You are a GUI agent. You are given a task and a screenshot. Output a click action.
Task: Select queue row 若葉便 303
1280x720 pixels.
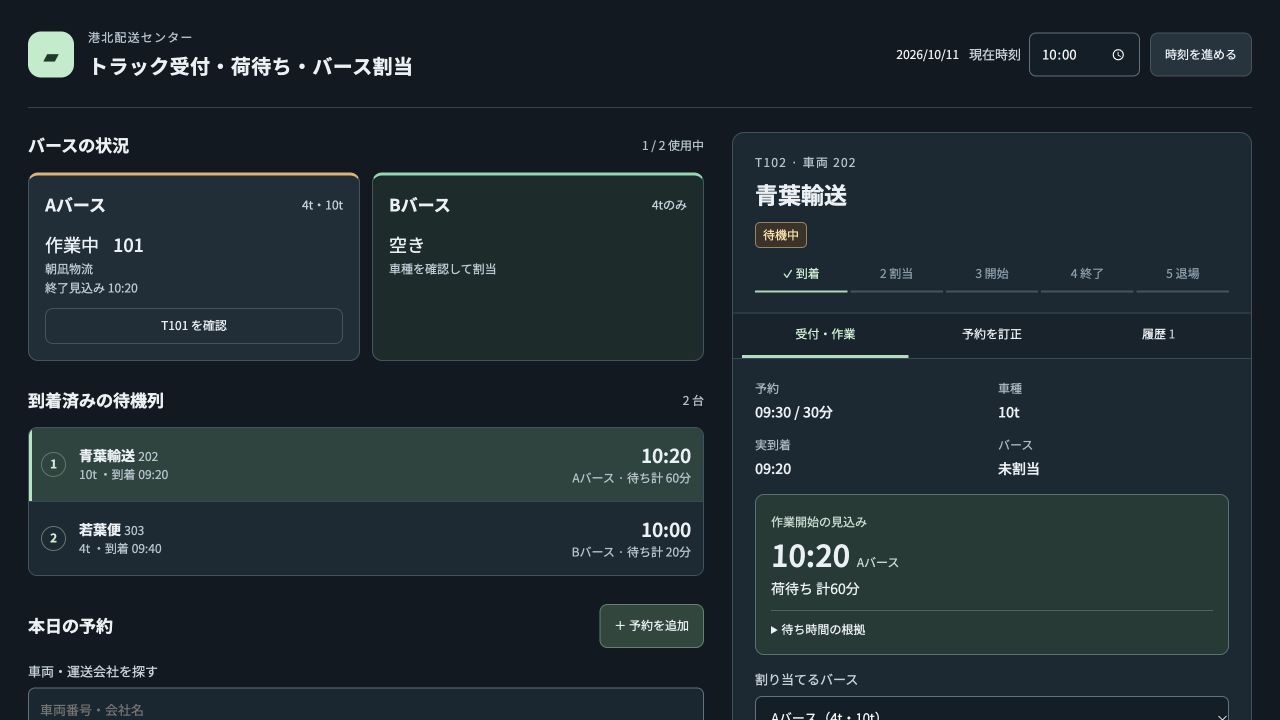click(366, 539)
